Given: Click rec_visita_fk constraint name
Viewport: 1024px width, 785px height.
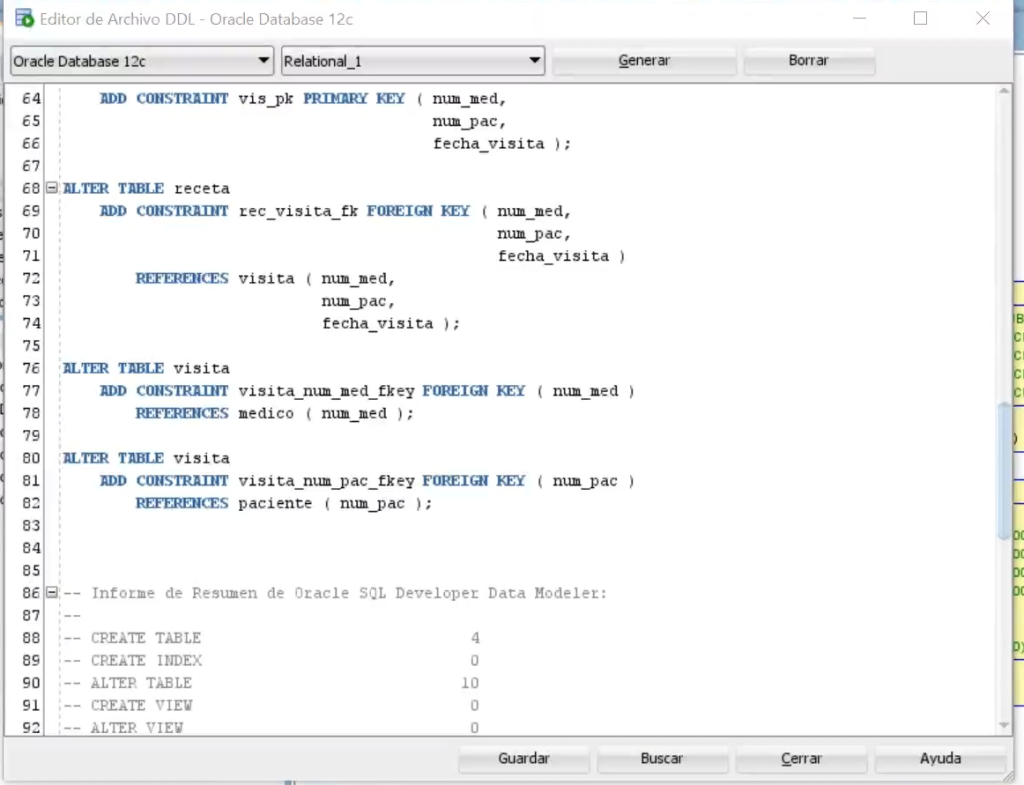Looking at the screenshot, I should point(298,211).
